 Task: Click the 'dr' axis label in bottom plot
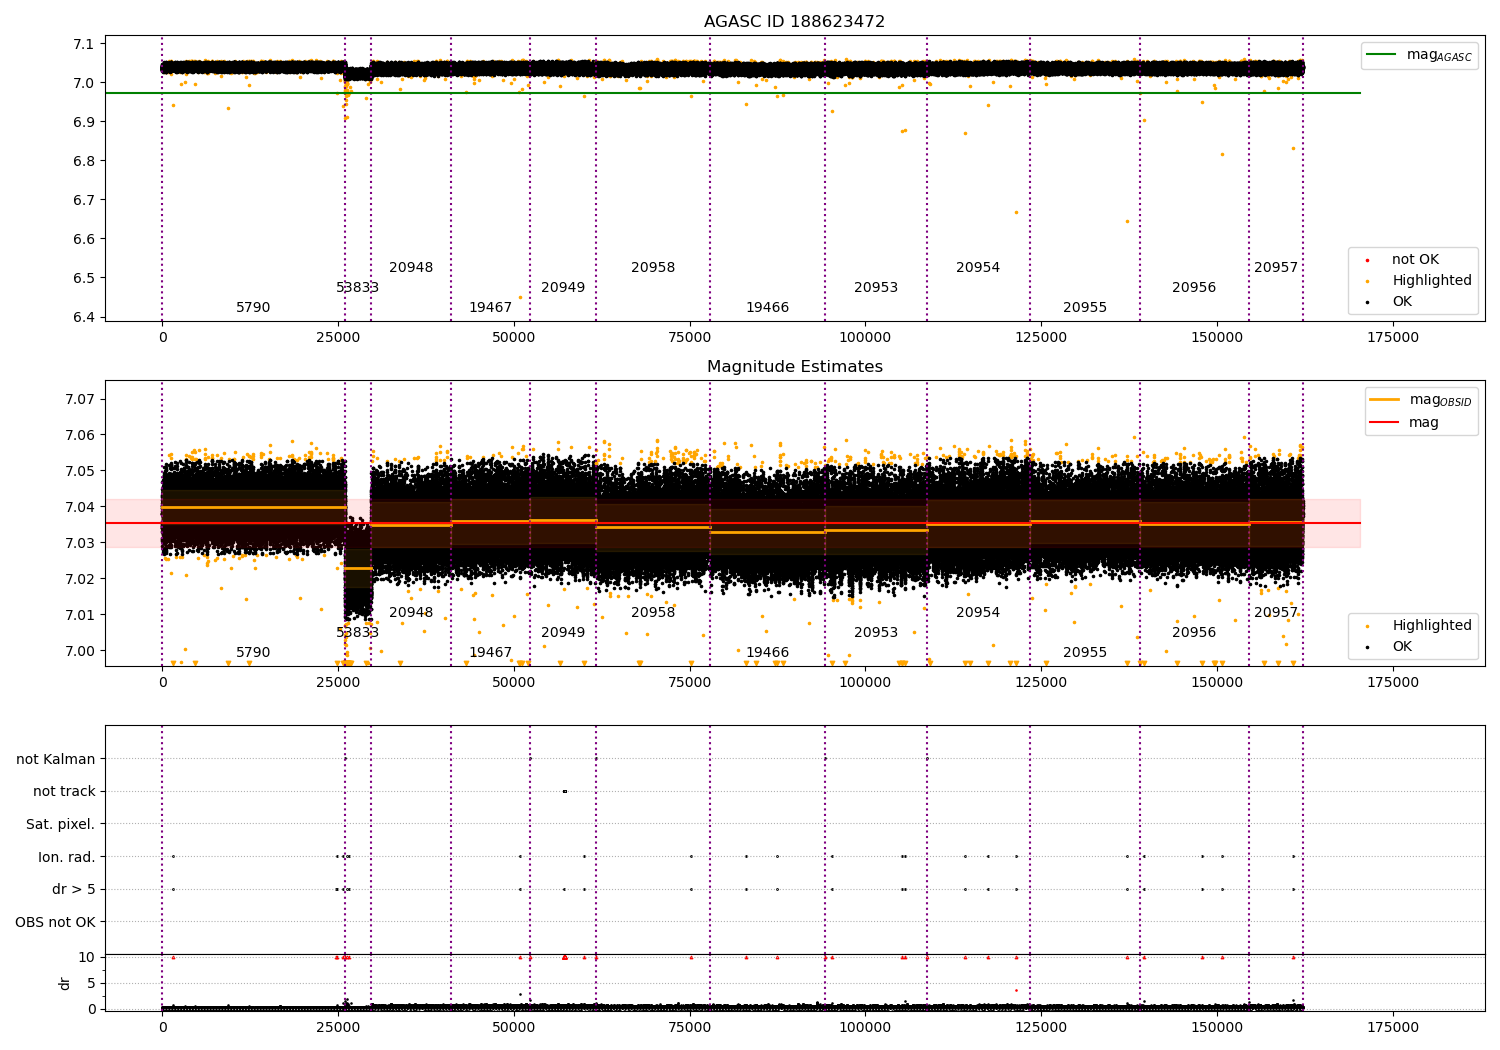[x=65, y=983]
